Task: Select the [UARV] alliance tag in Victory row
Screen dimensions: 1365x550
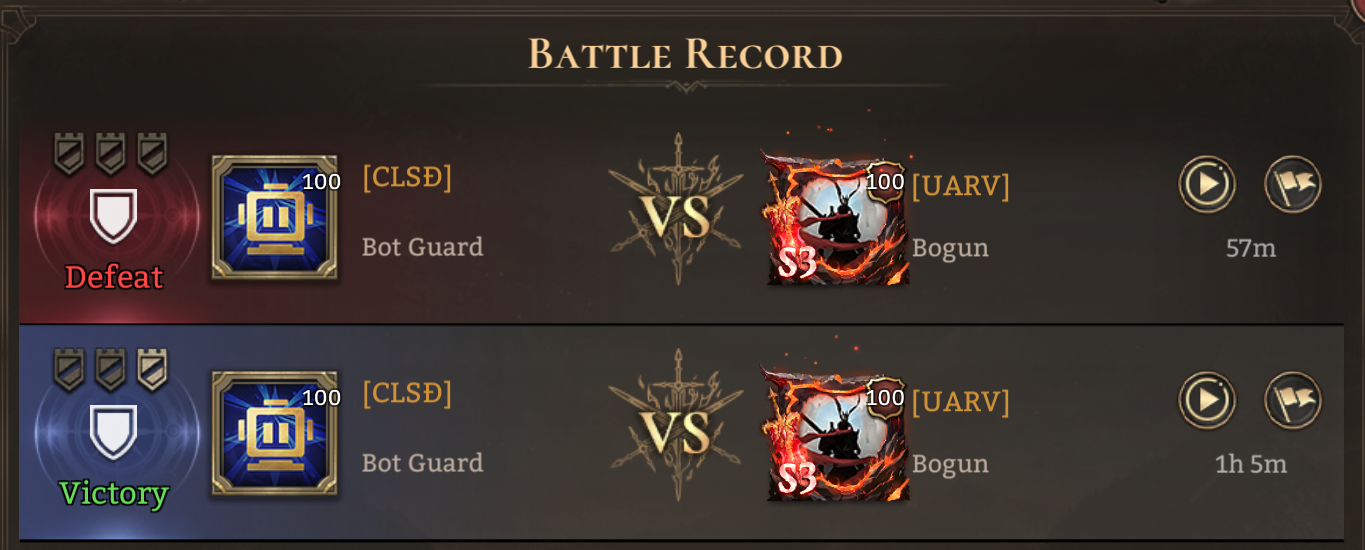Action: [960, 402]
